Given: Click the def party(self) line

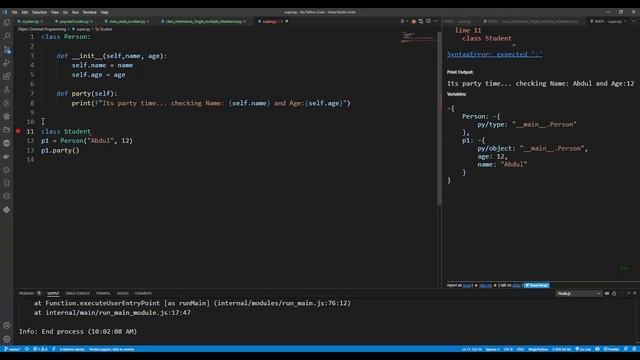Looking at the screenshot, I should point(87,93).
